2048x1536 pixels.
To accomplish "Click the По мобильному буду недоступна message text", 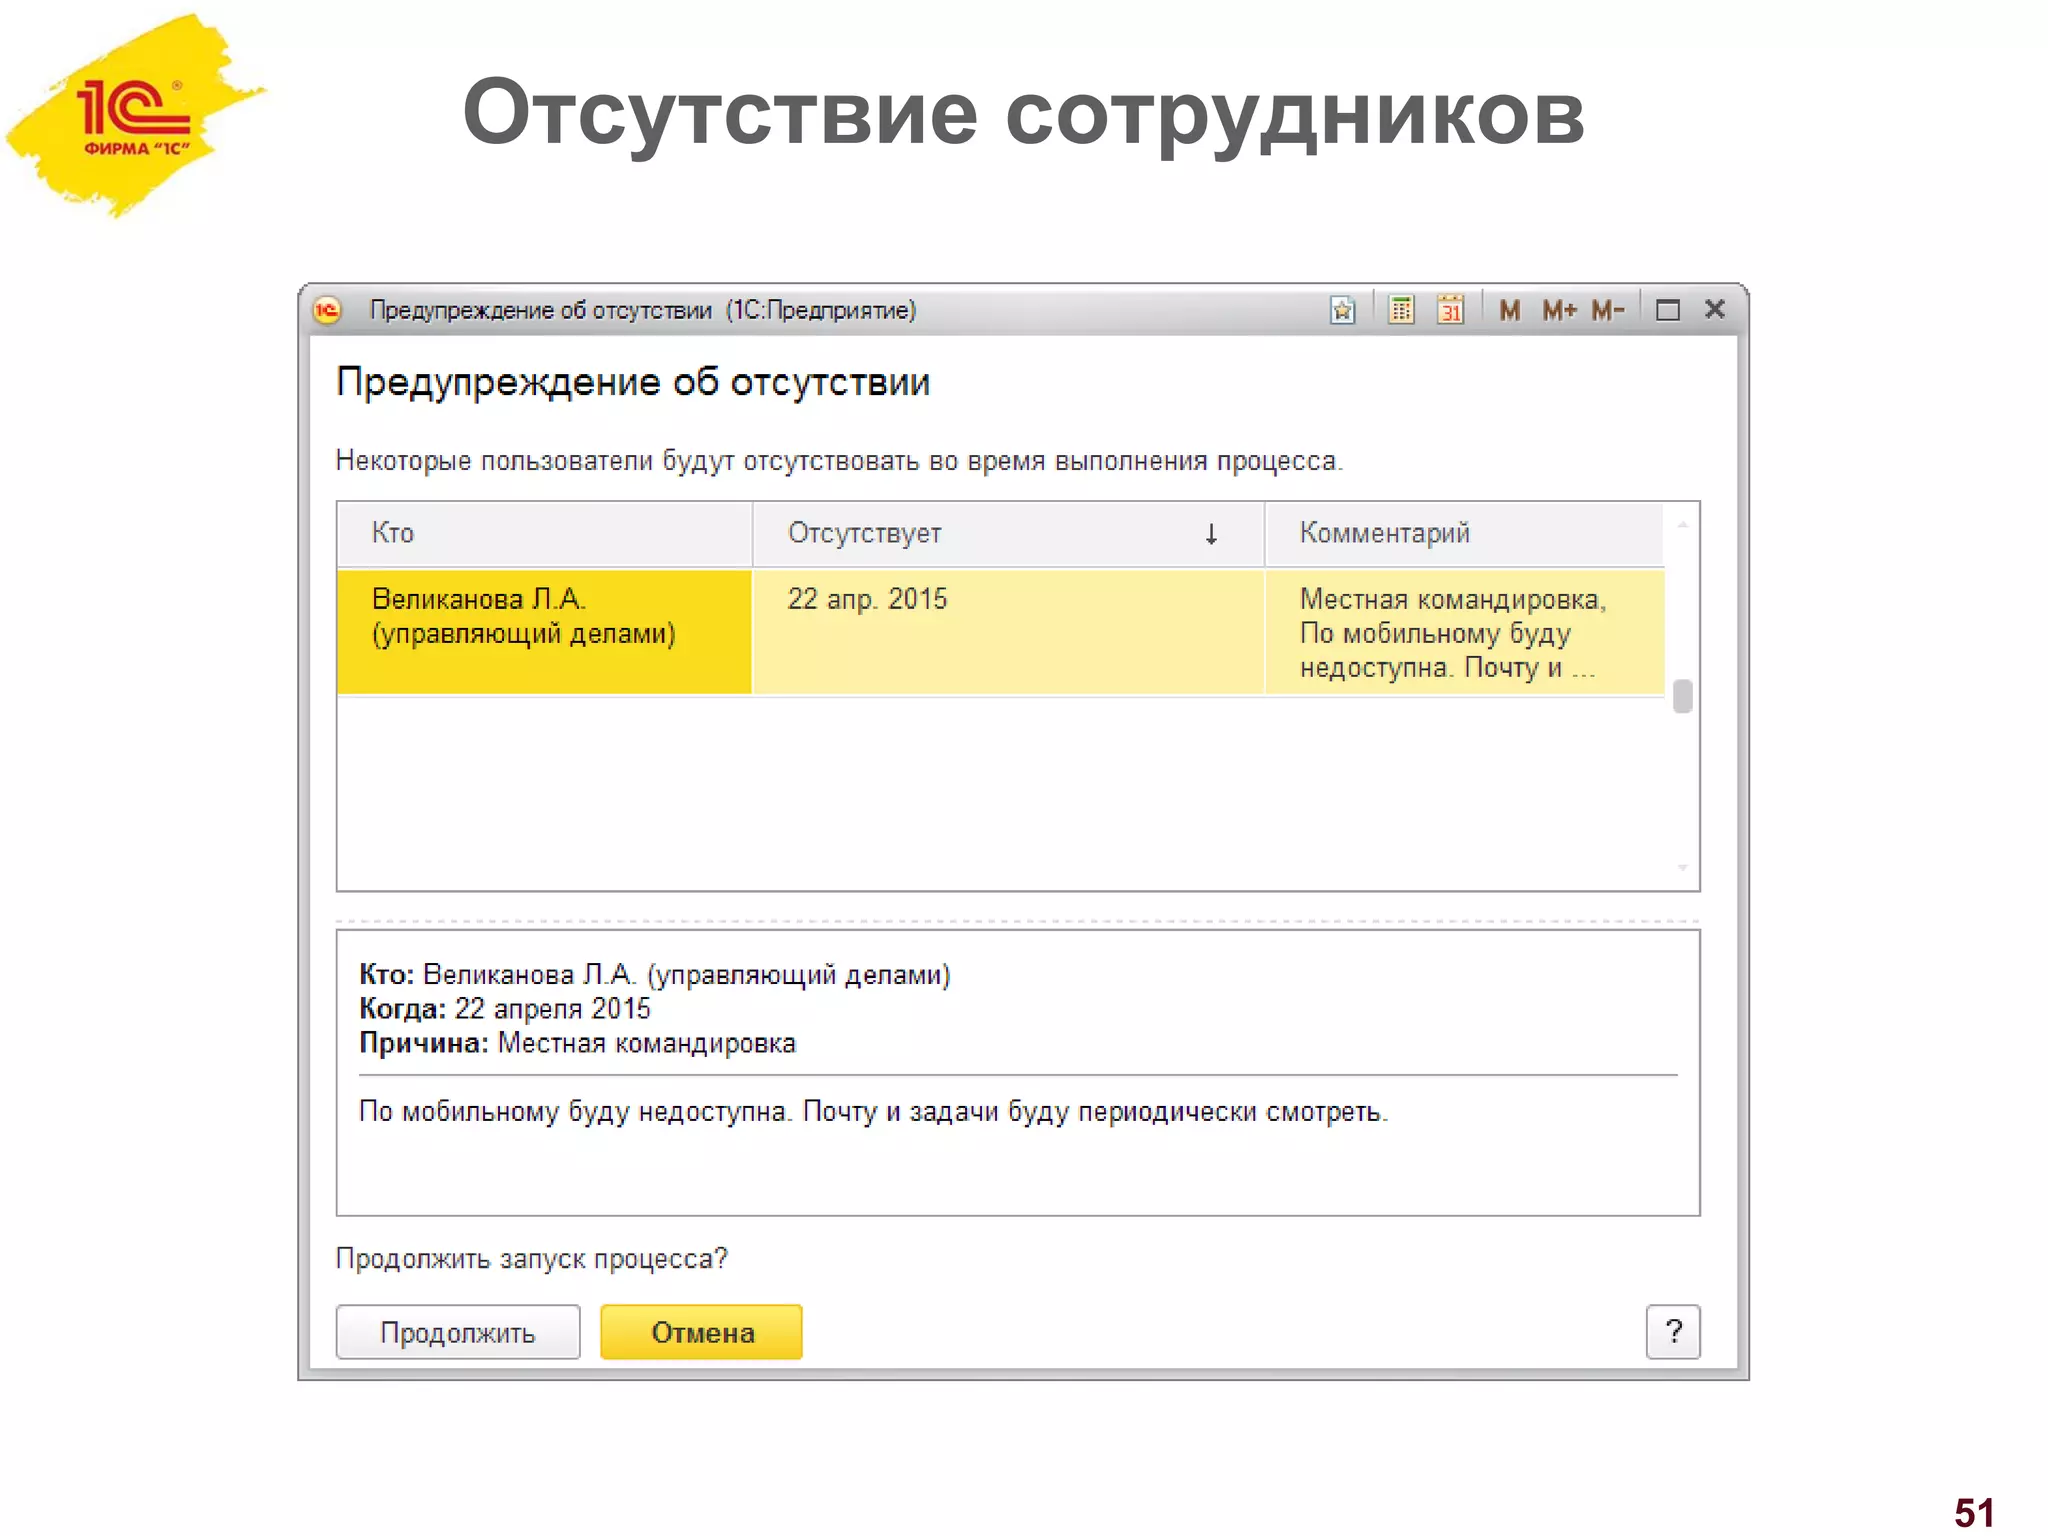I will coord(874,1112).
